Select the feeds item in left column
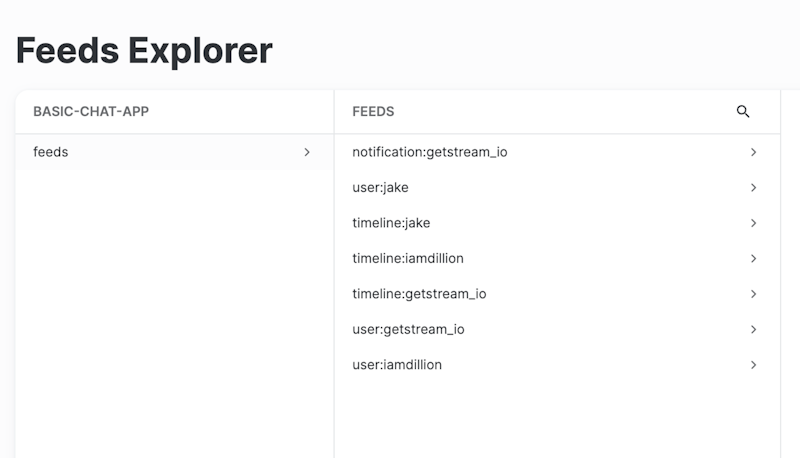 coord(51,152)
